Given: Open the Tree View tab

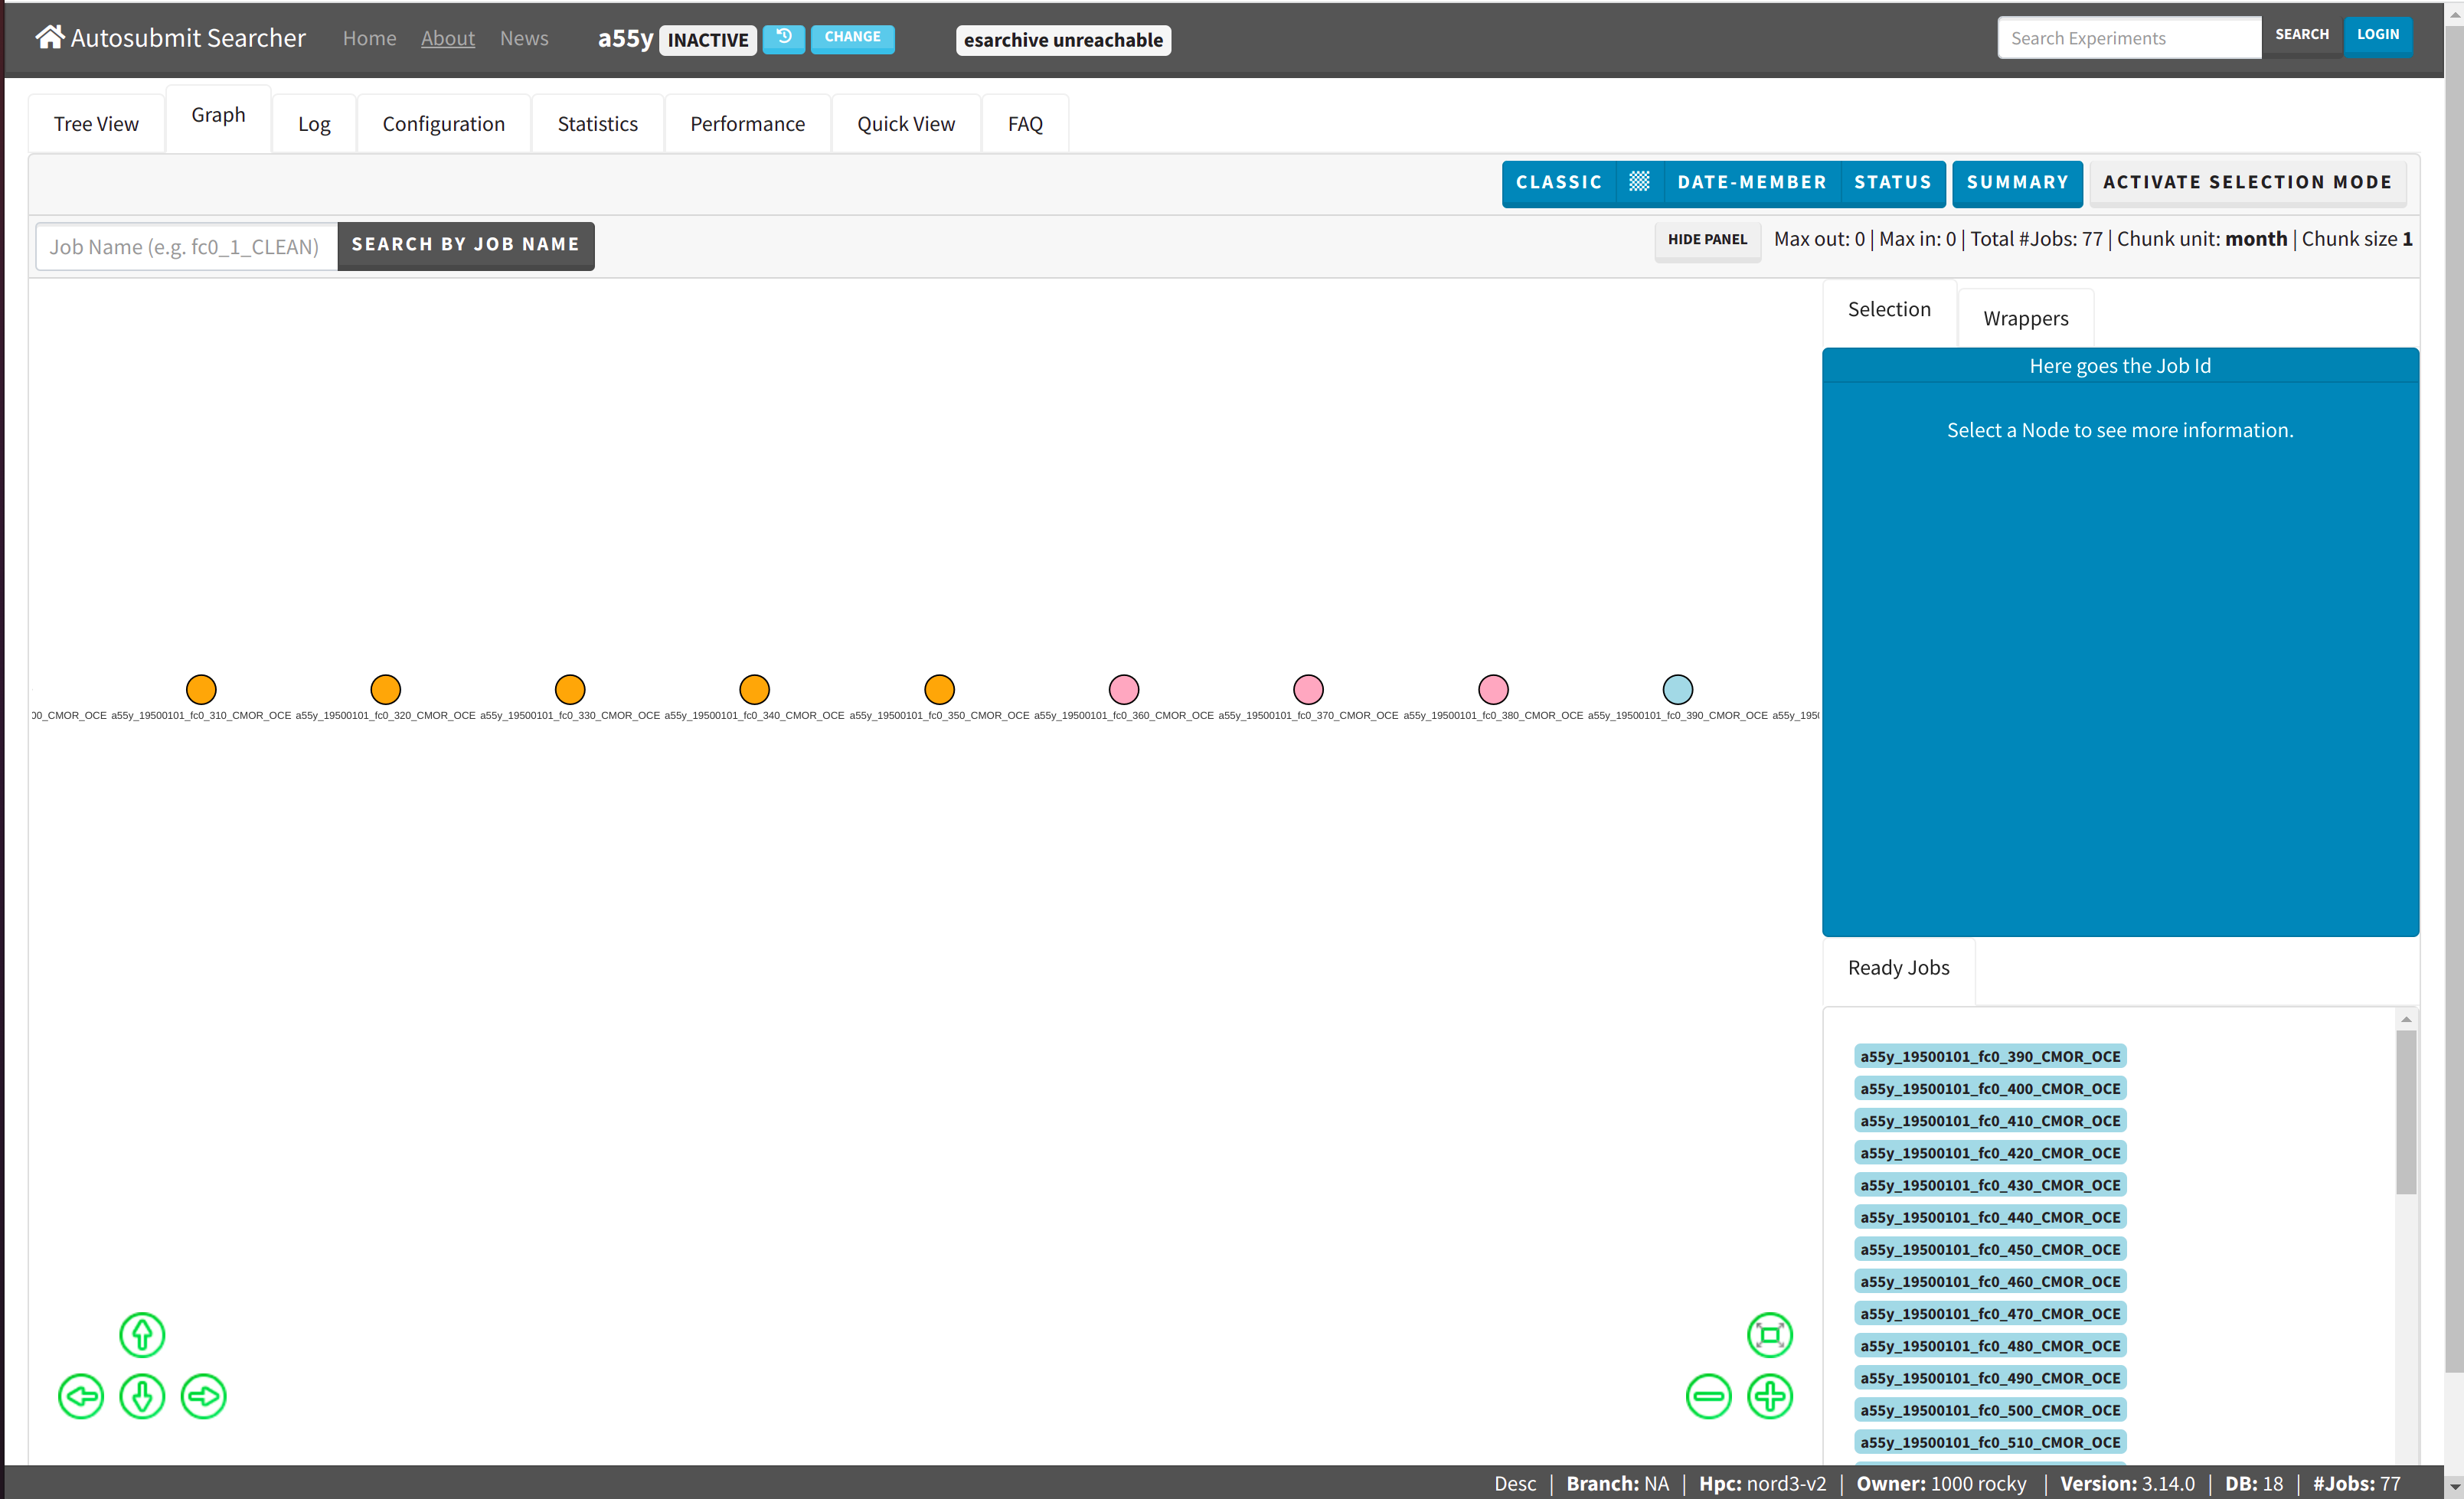Looking at the screenshot, I should click(96, 124).
